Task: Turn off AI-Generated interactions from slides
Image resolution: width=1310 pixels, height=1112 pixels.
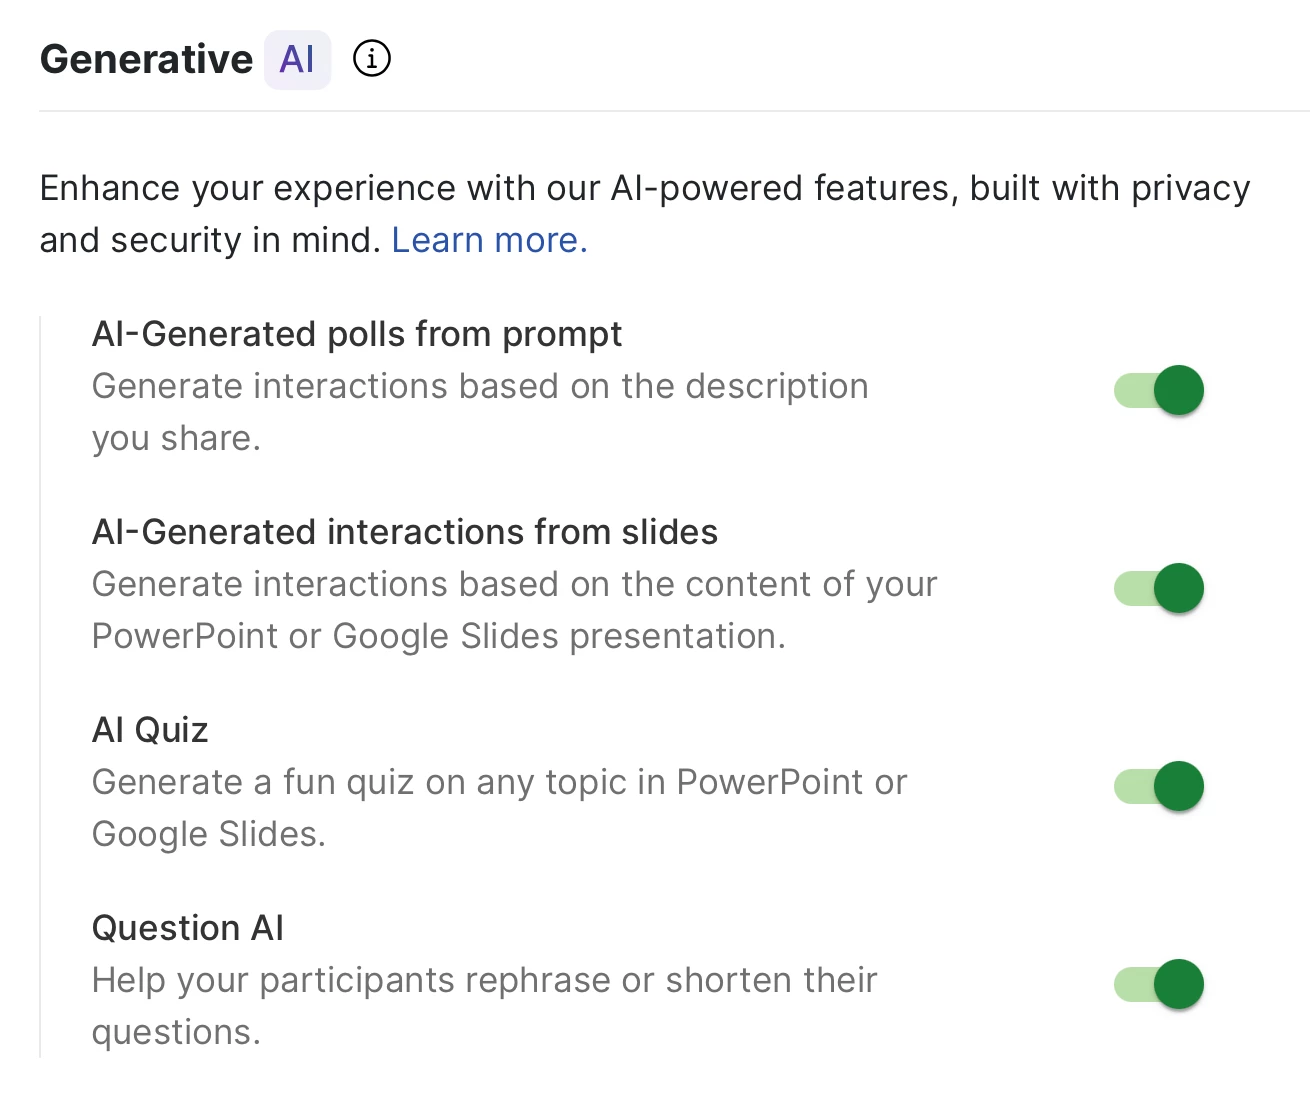Action: [x=1159, y=588]
